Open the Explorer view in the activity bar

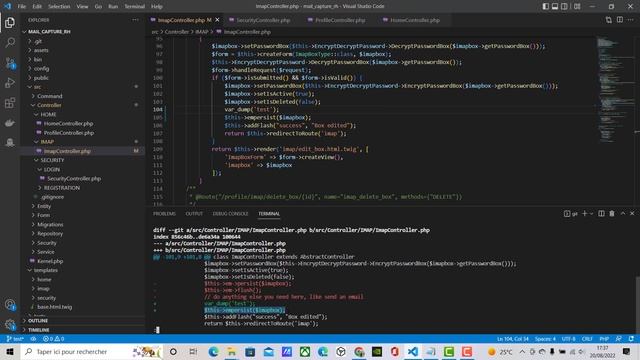click(10, 22)
